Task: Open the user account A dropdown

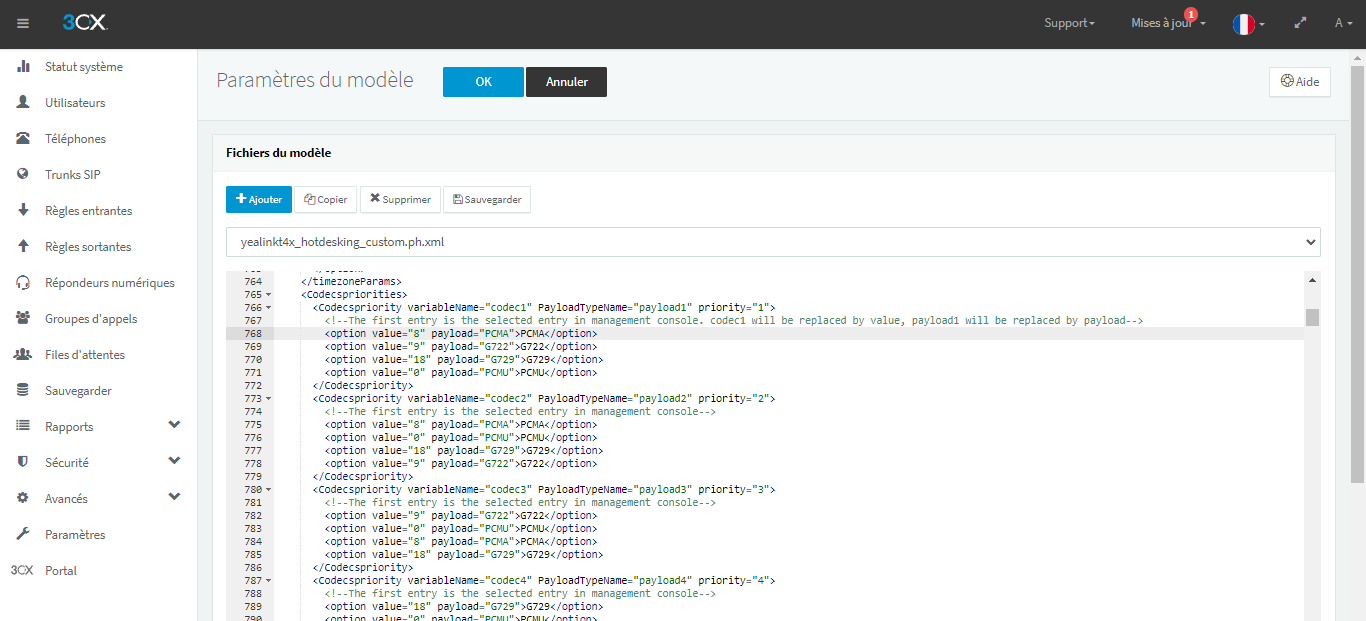Action: (x=1343, y=23)
